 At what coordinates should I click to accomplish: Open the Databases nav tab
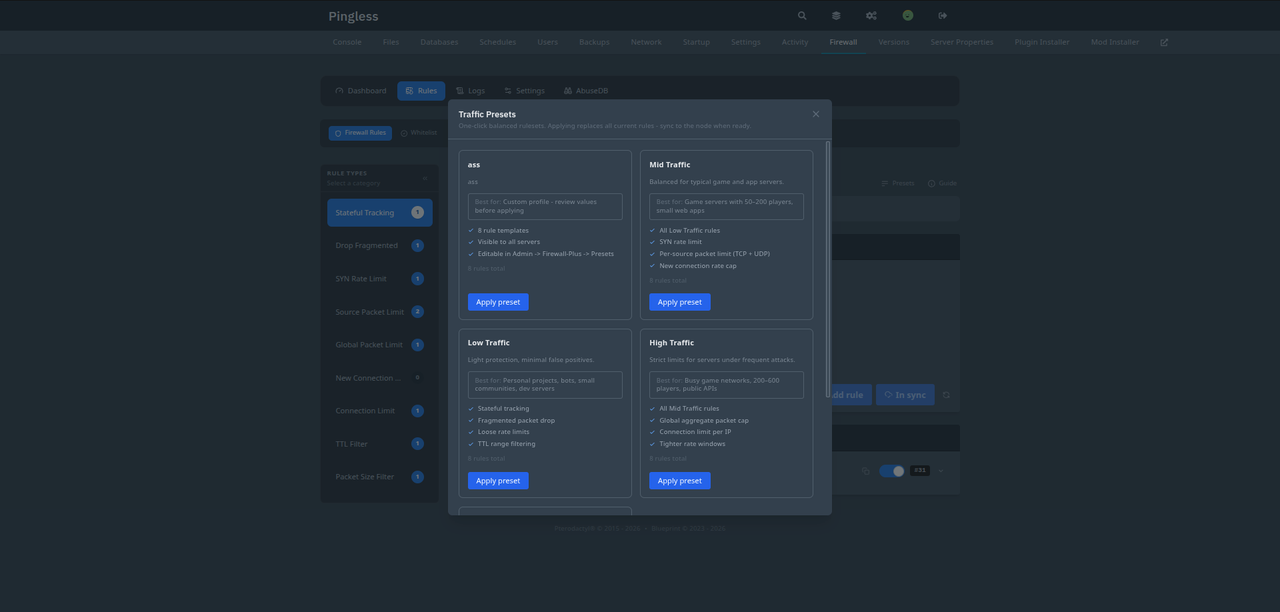[439, 42]
